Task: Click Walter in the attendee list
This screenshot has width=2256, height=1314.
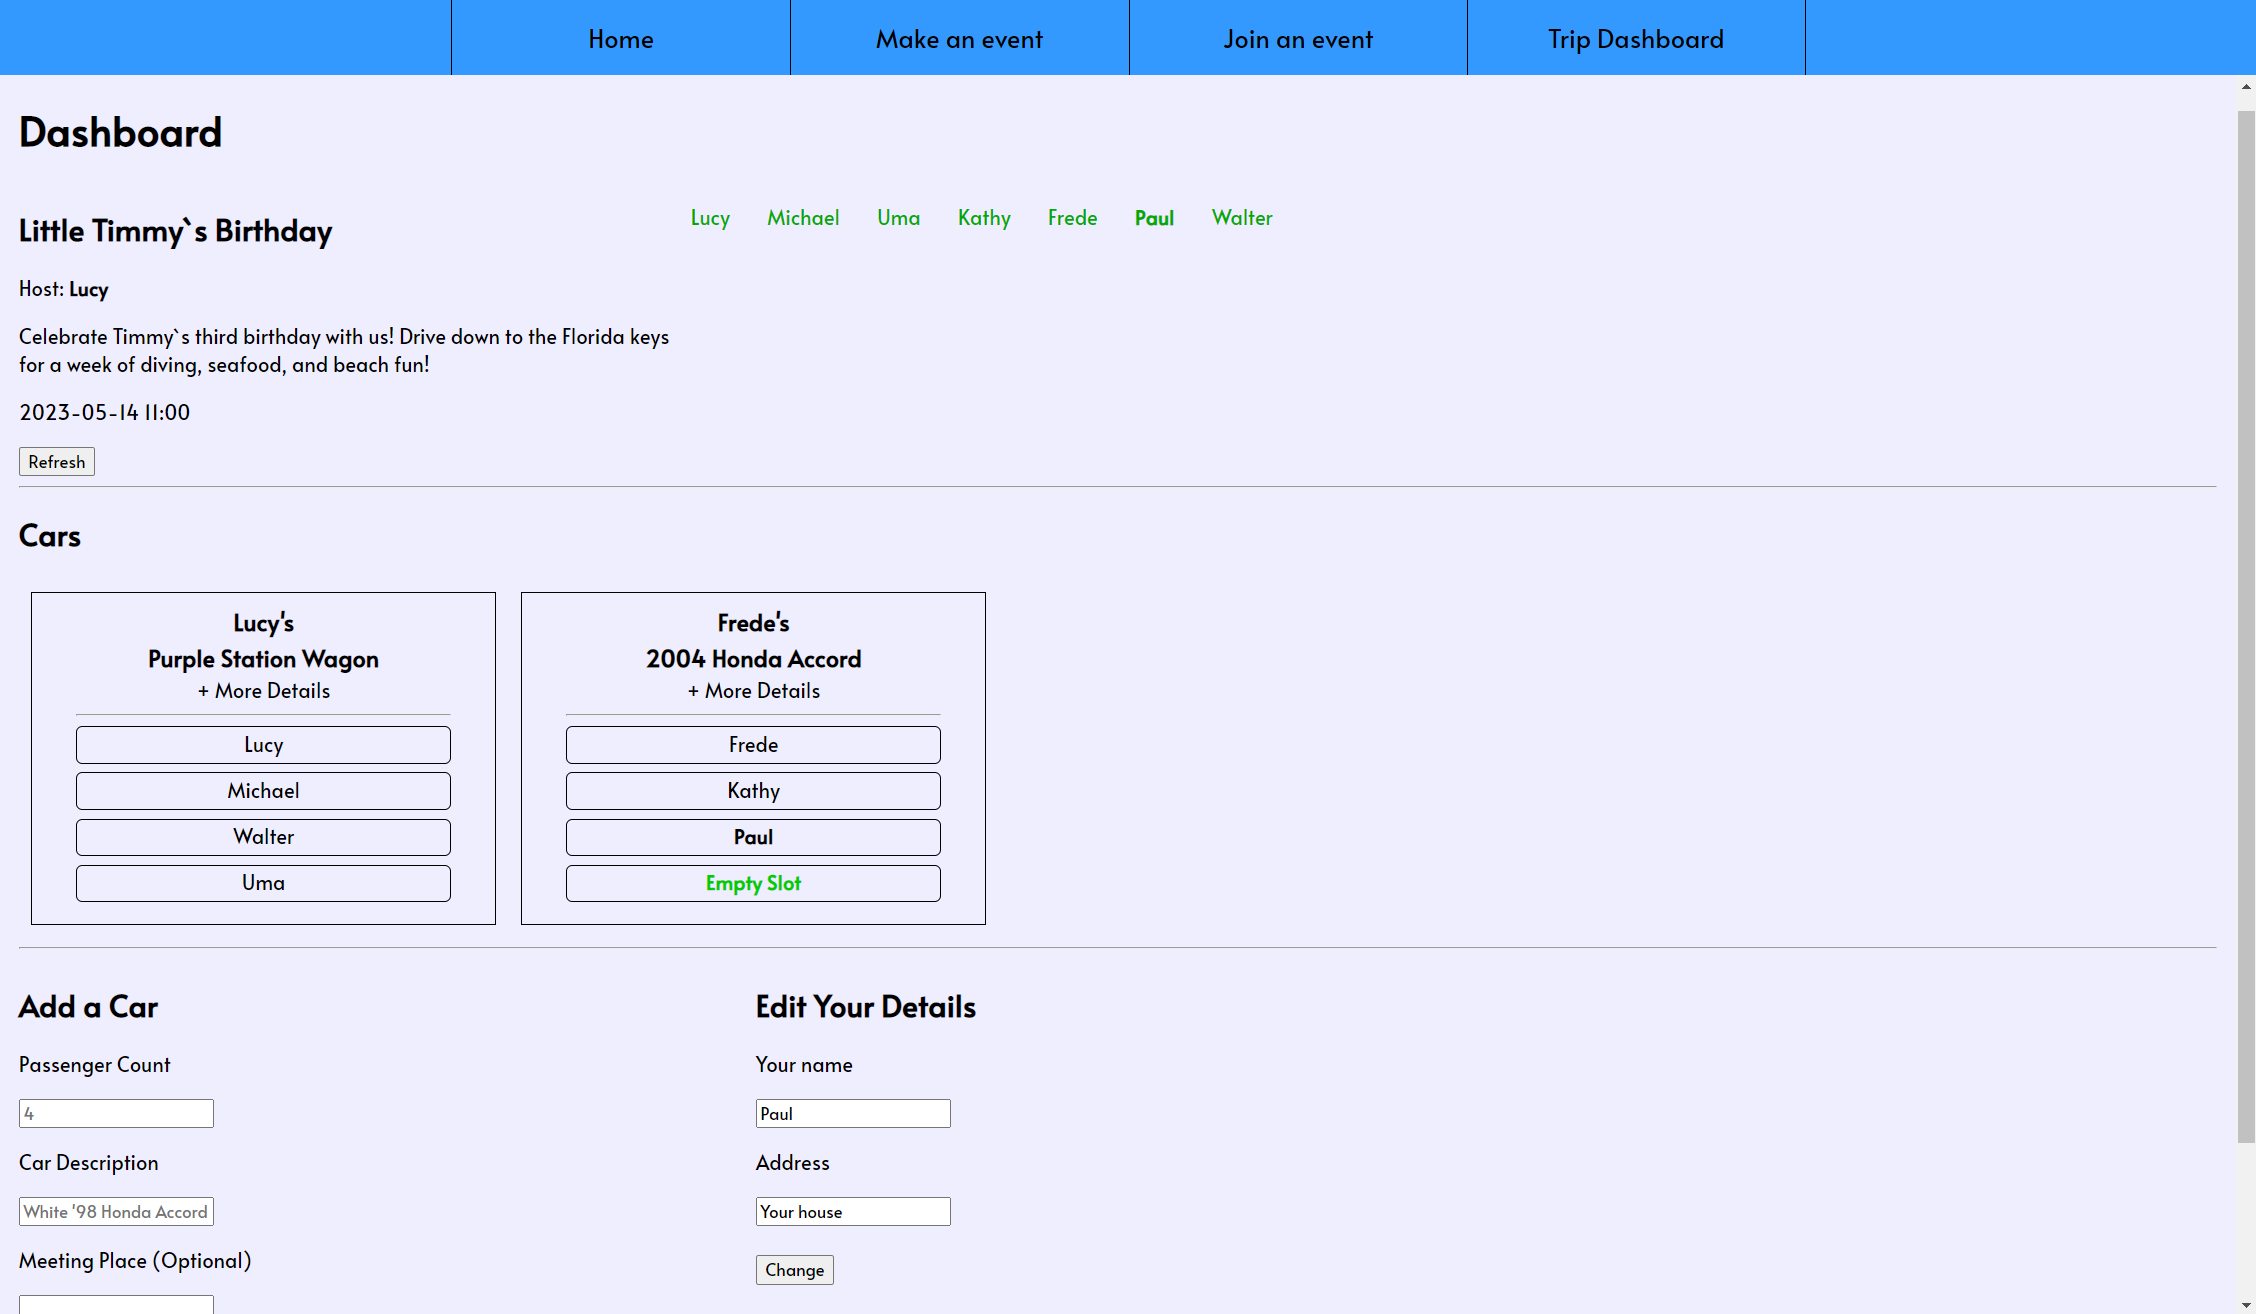Action: point(1241,218)
